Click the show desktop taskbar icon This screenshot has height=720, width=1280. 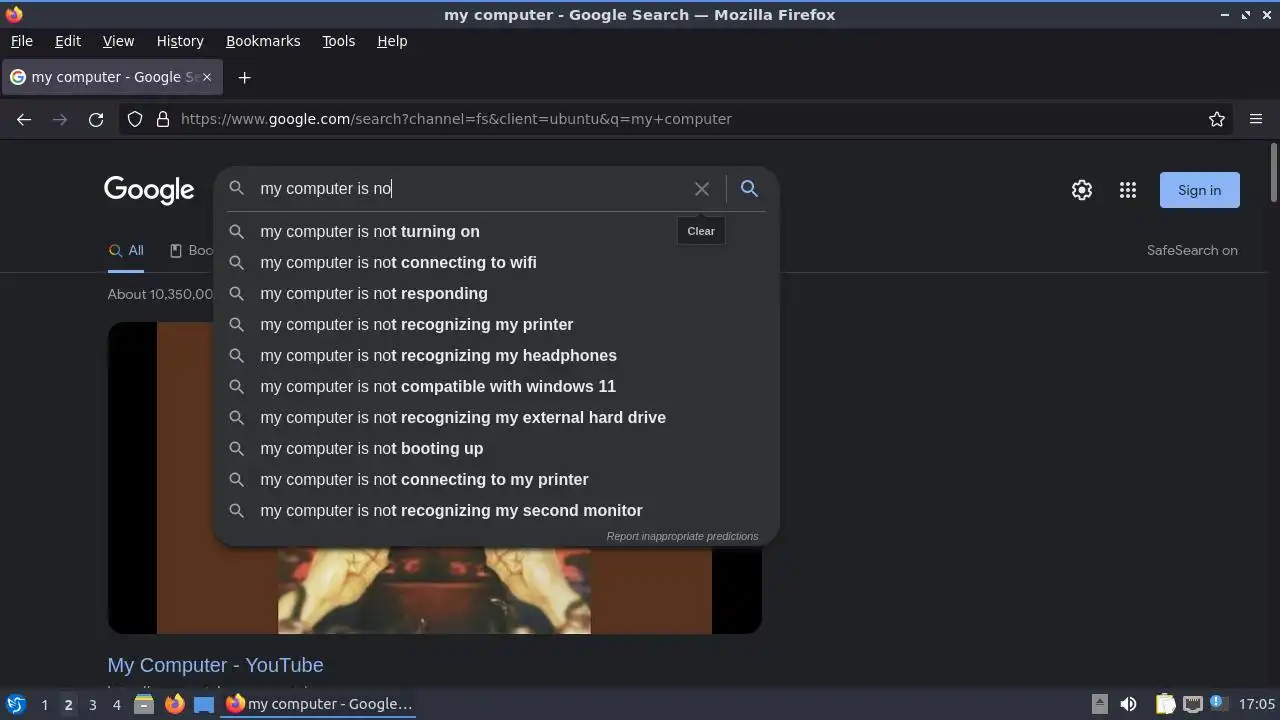[204, 704]
